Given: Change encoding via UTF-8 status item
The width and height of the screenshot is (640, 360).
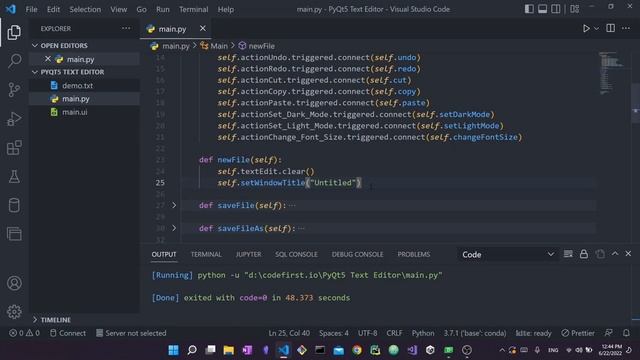Looking at the screenshot, I should [367, 333].
